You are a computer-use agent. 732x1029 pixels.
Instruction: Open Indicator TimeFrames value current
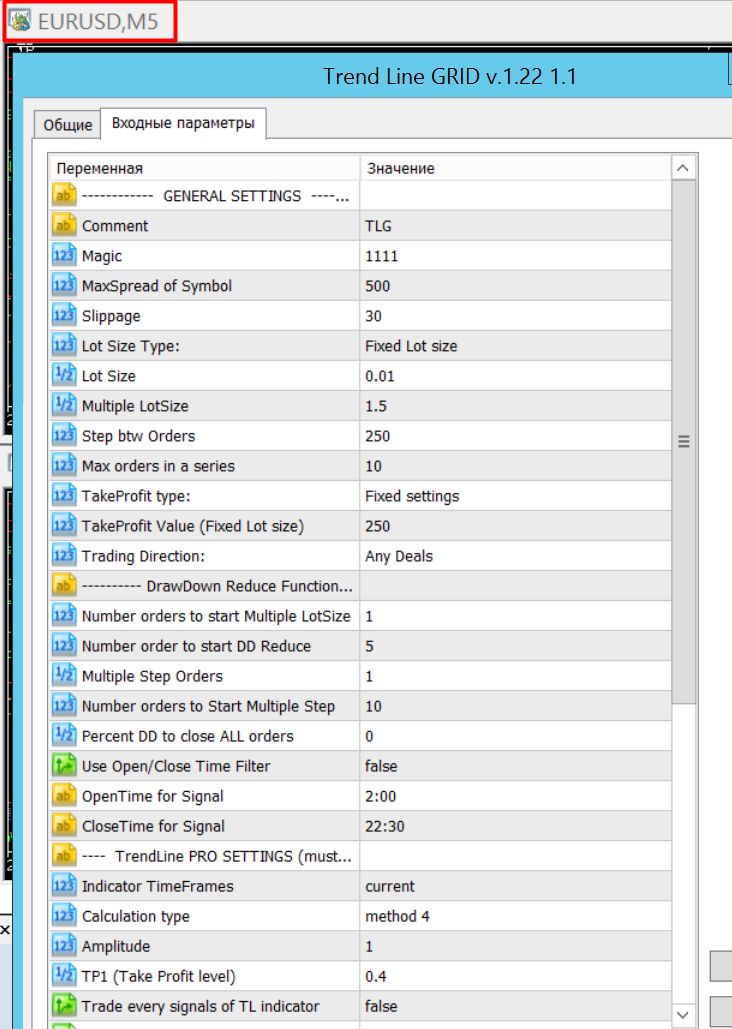tap(515, 886)
